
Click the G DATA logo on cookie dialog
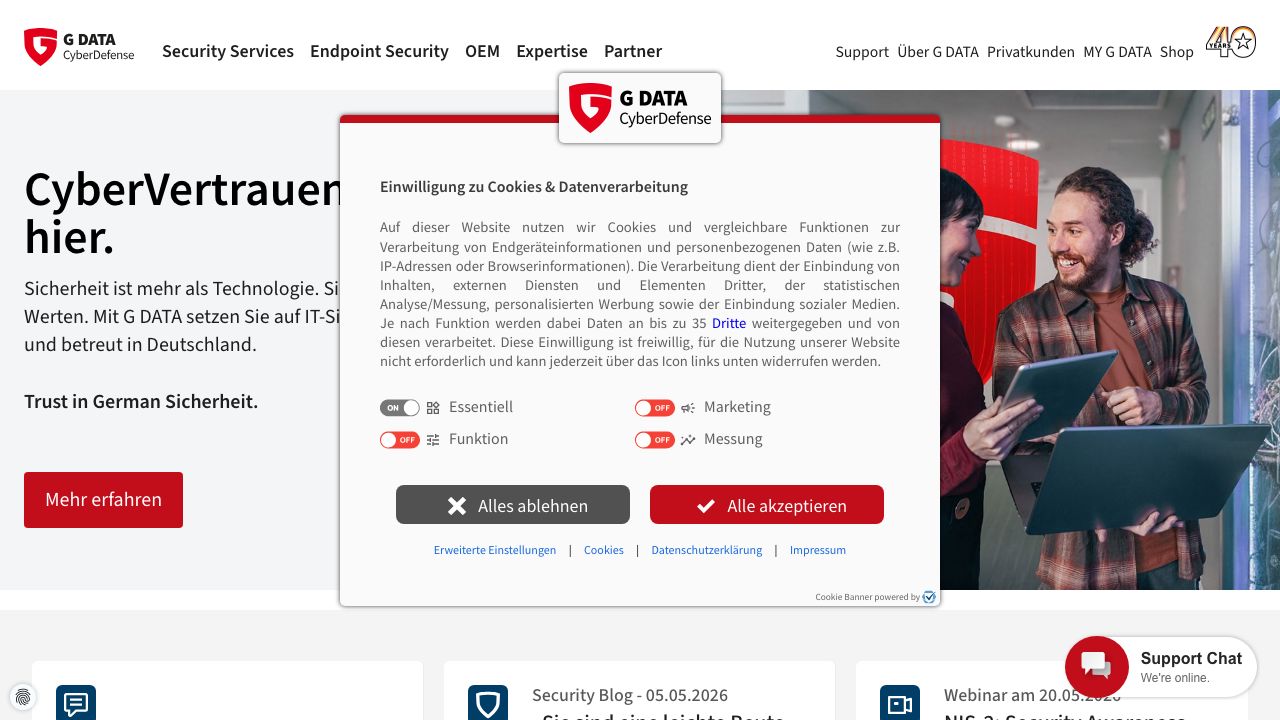click(640, 108)
